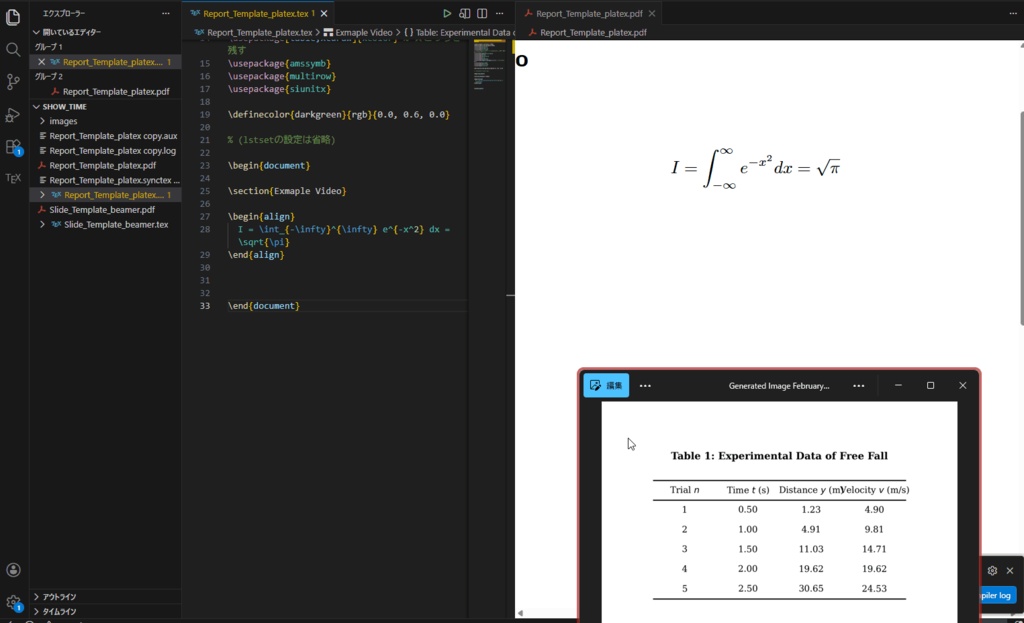The height and width of the screenshot is (623, 1024).
Task: Open the Source Control view
Action: click(x=13, y=82)
